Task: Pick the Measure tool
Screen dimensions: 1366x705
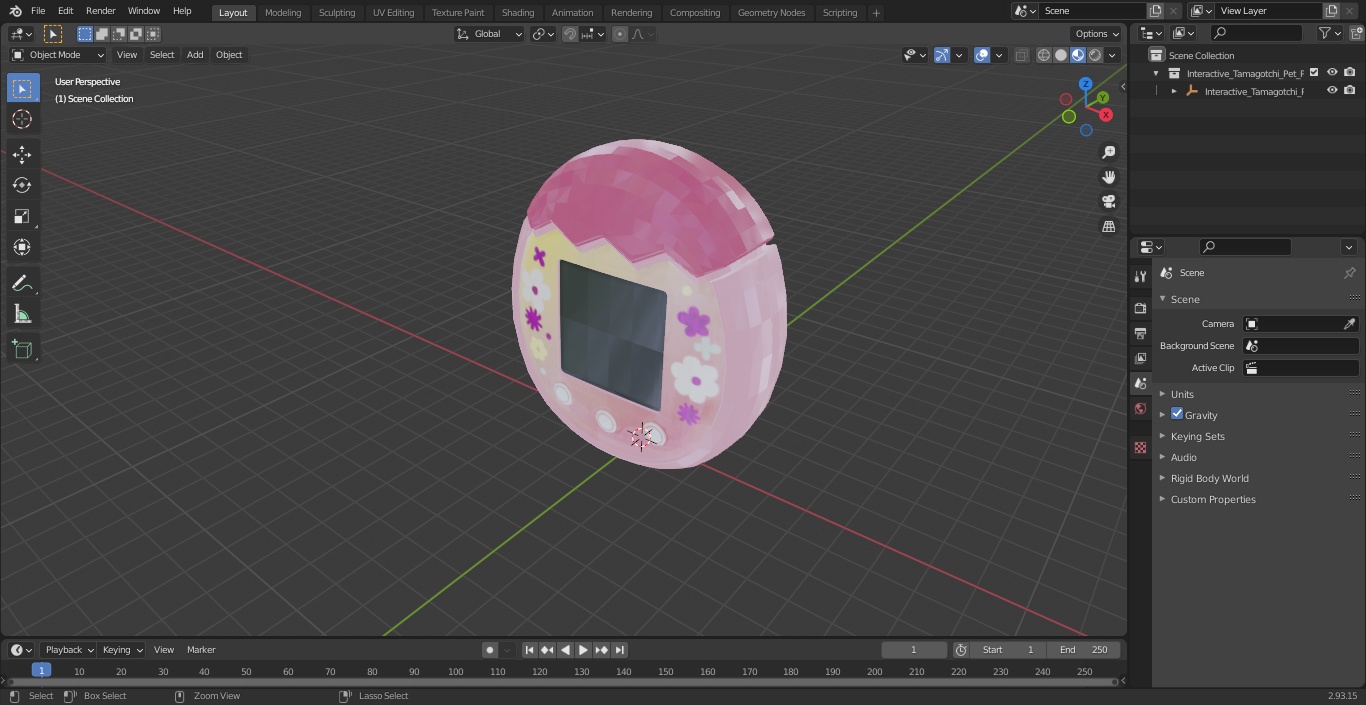Action: click(x=22, y=315)
